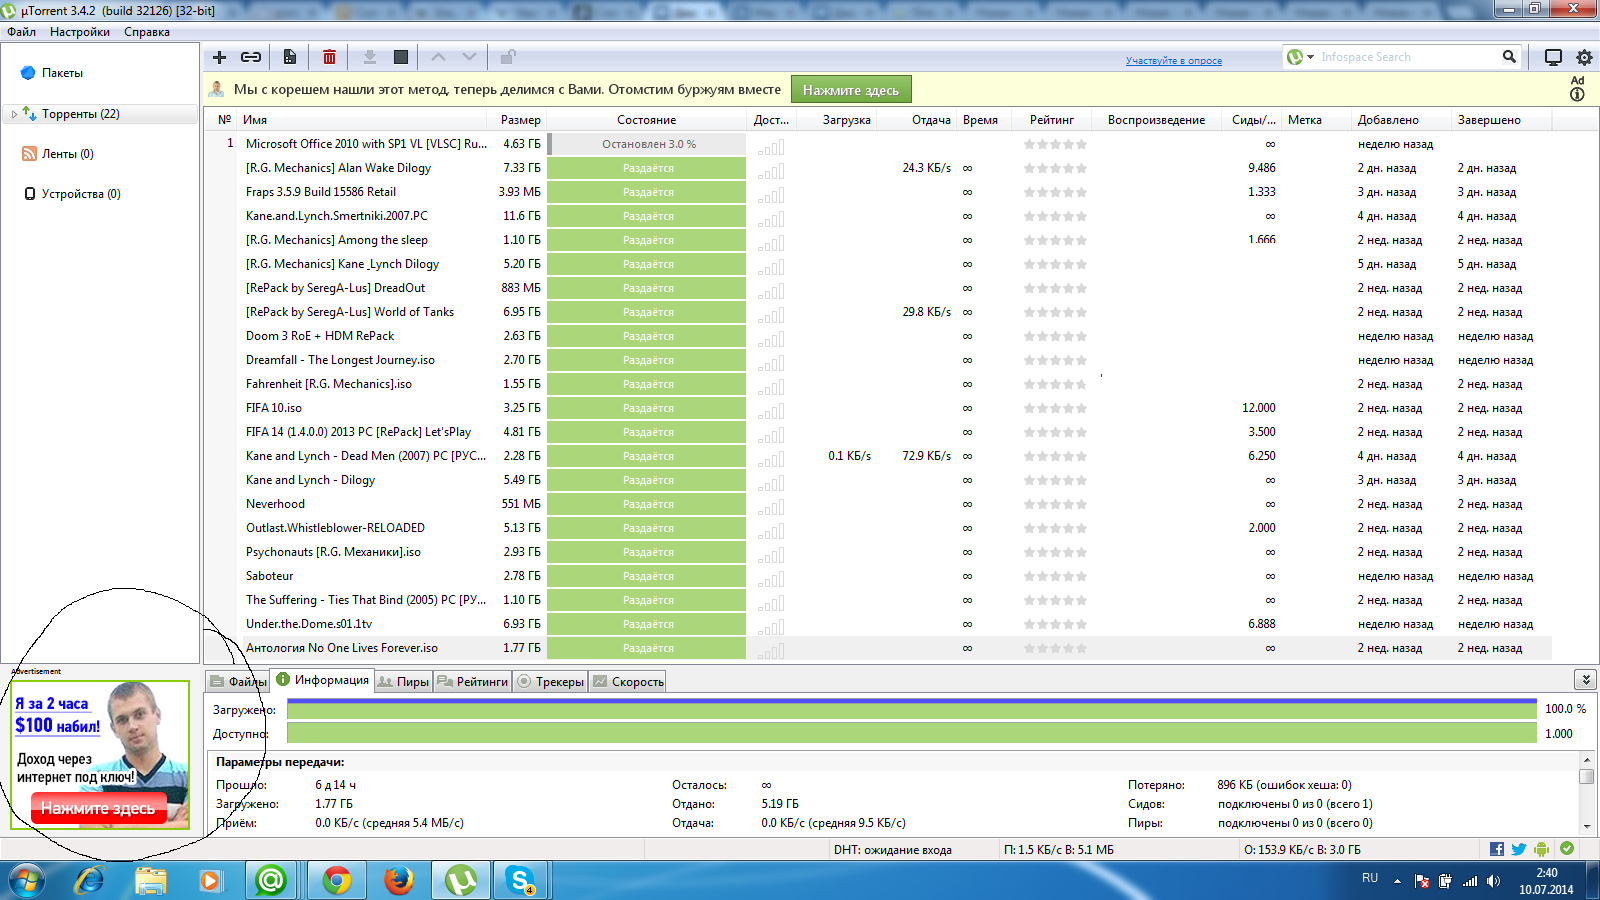Screen dimensions: 1600x900
Task: Open the remote monitor icon
Action: tap(1553, 57)
